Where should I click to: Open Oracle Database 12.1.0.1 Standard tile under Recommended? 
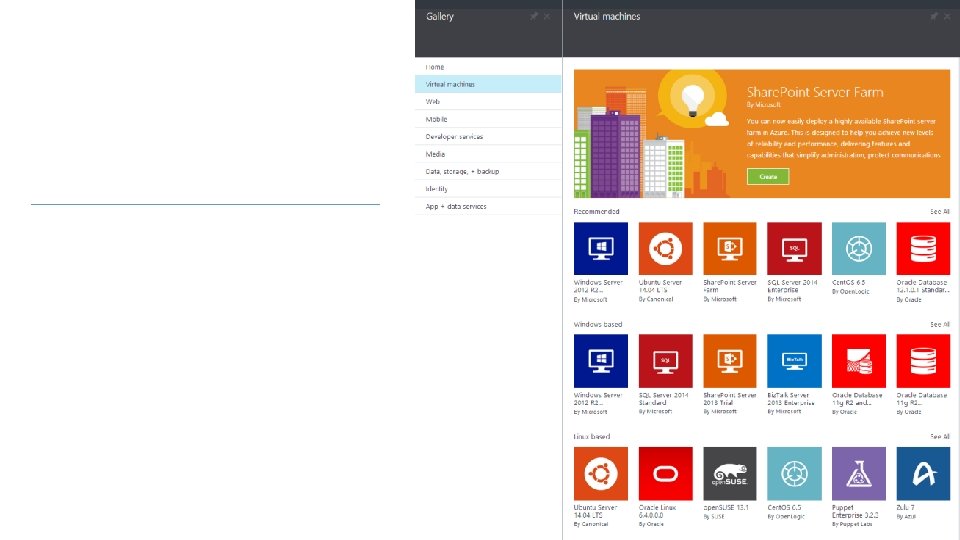(923, 249)
